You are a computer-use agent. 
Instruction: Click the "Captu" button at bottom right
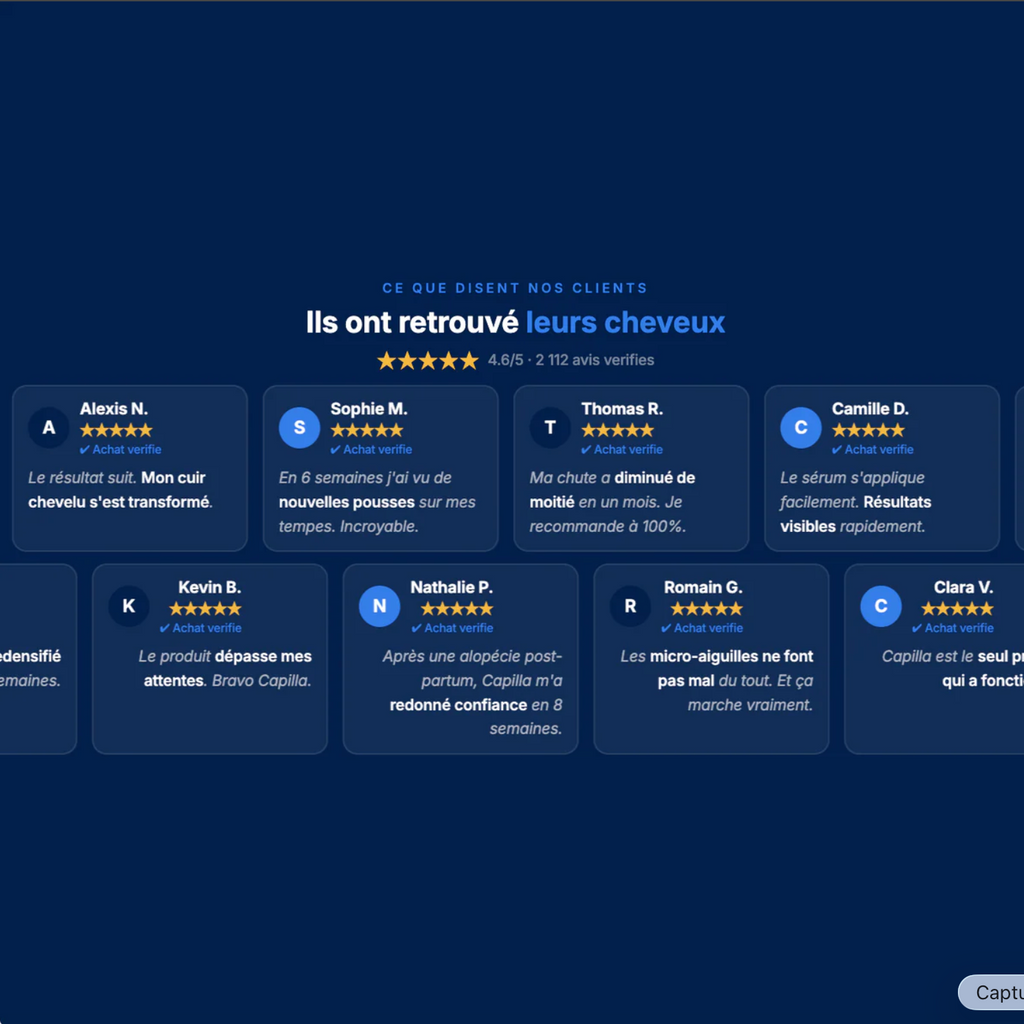click(991, 993)
